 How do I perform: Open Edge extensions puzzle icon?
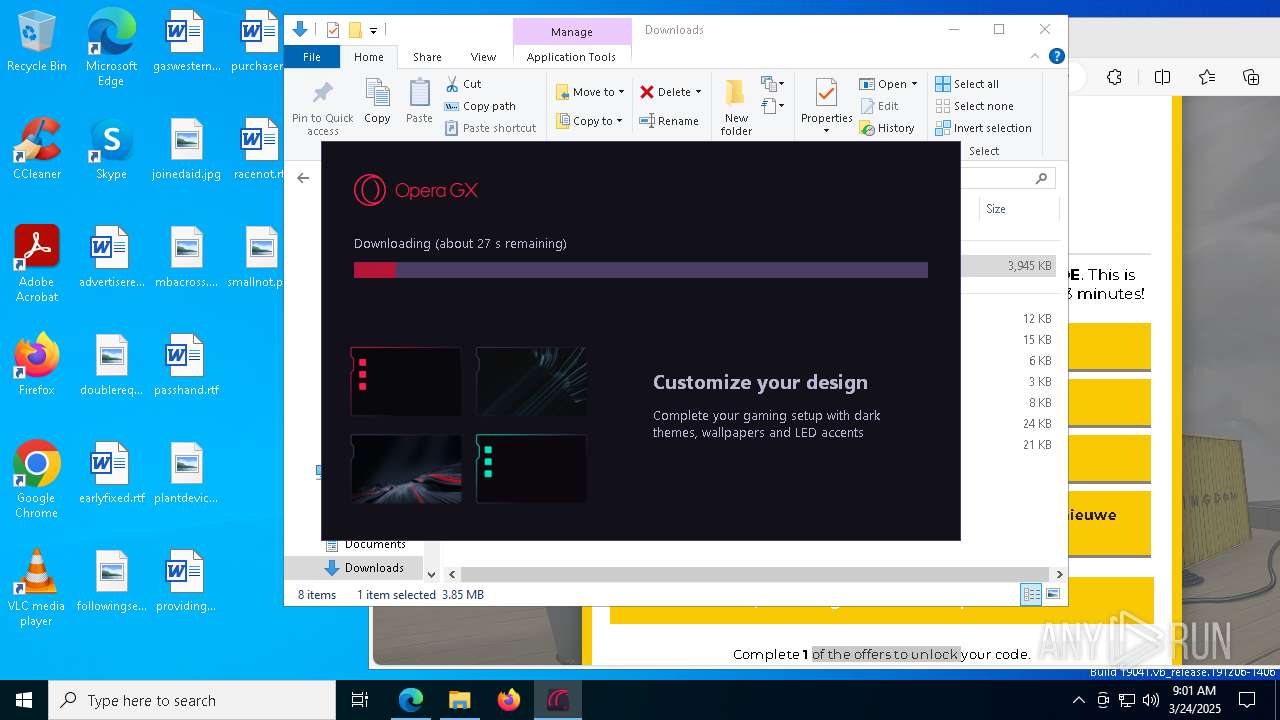pos(1114,77)
